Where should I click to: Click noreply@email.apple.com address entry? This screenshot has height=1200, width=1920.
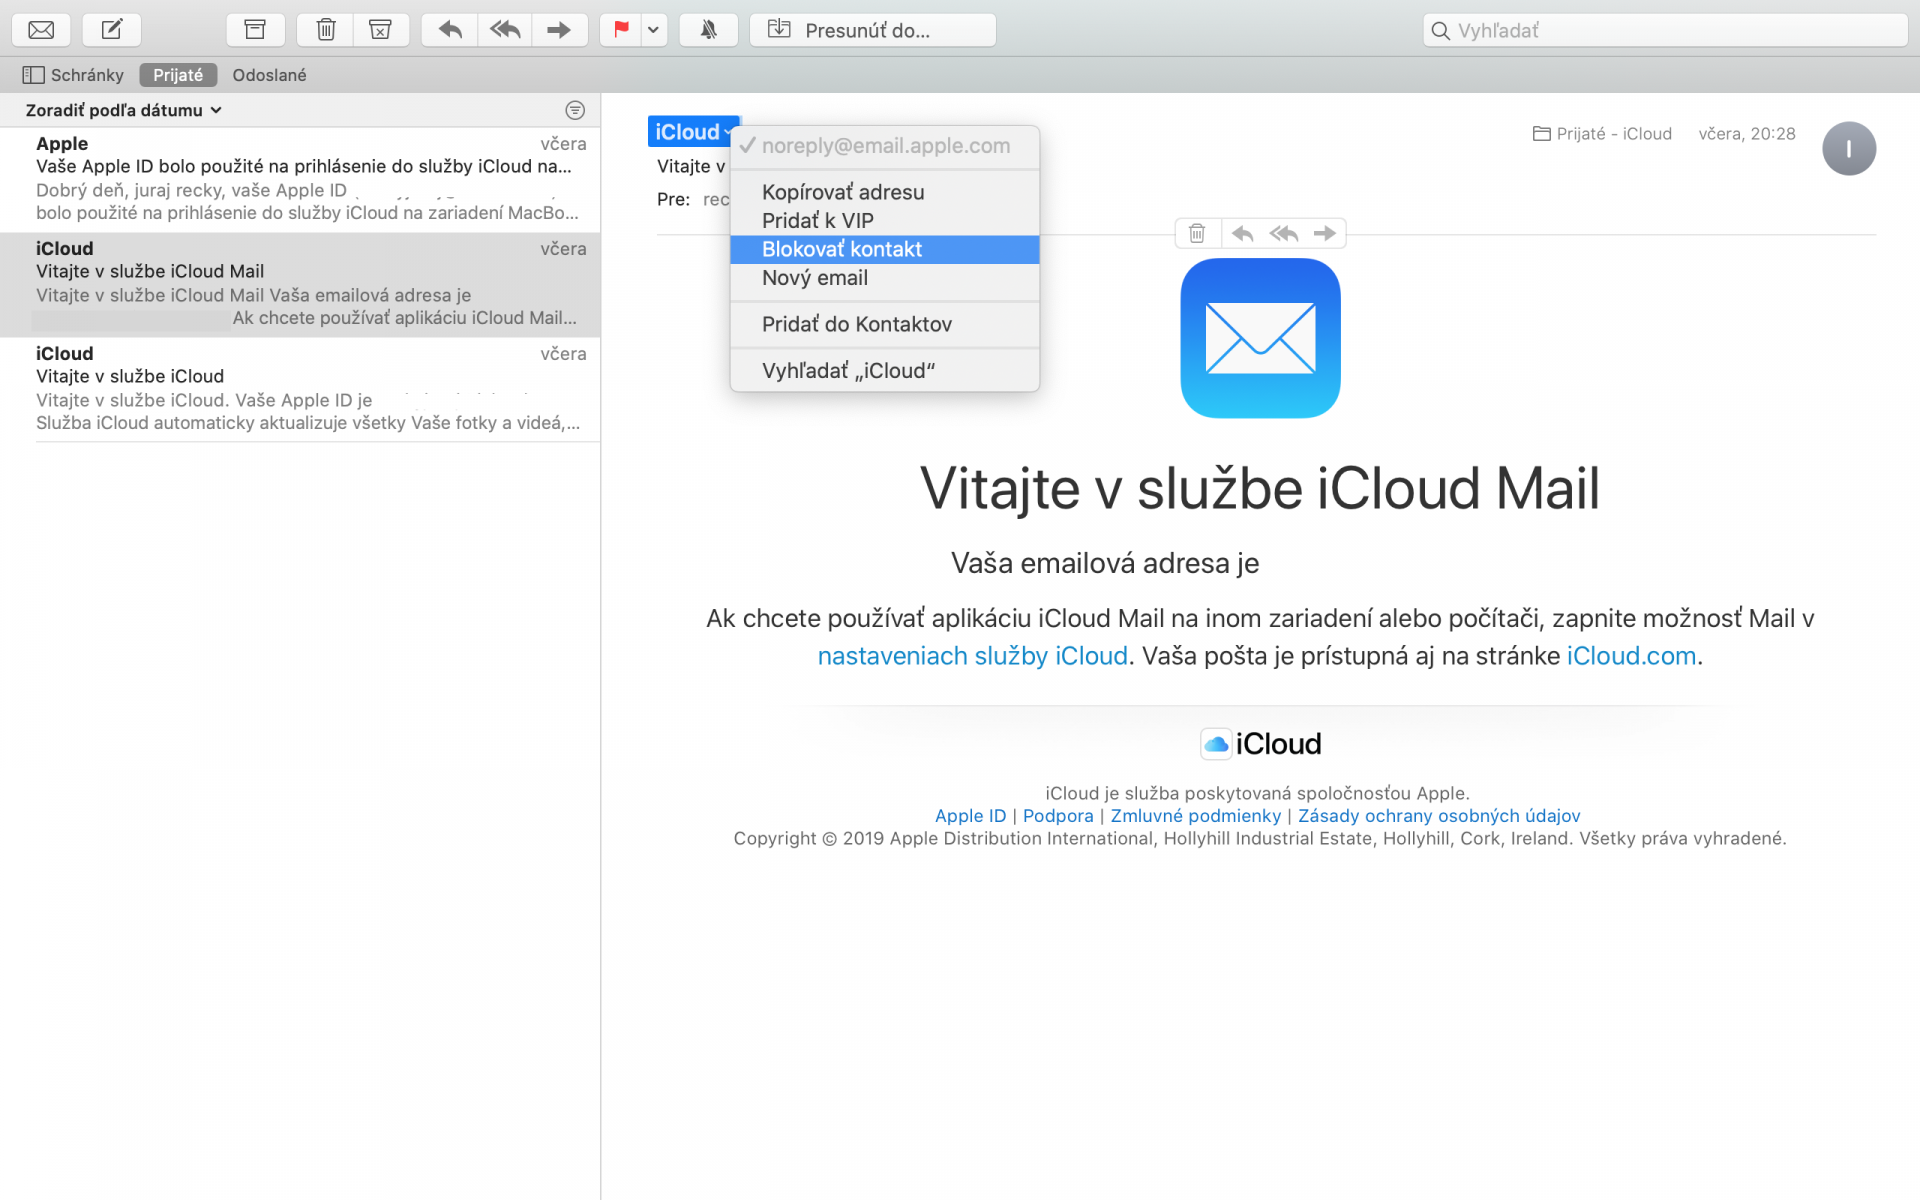tap(885, 146)
